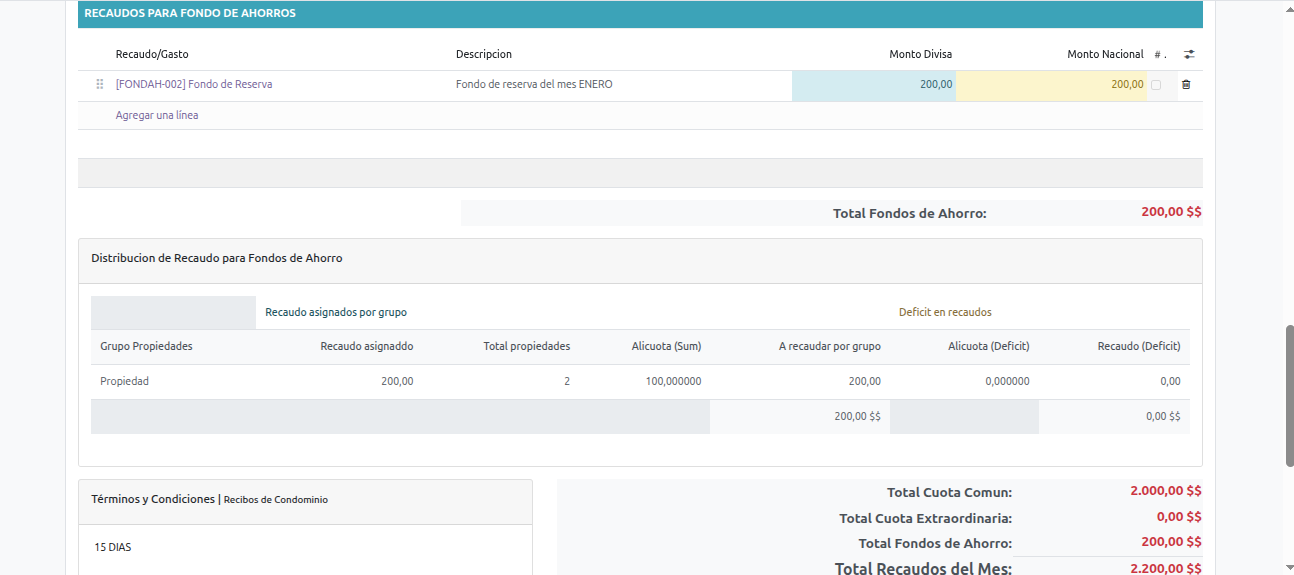Open the [FONDAH-002] Fondo de Reserva record
The width and height of the screenshot is (1294, 575).
(194, 85)
